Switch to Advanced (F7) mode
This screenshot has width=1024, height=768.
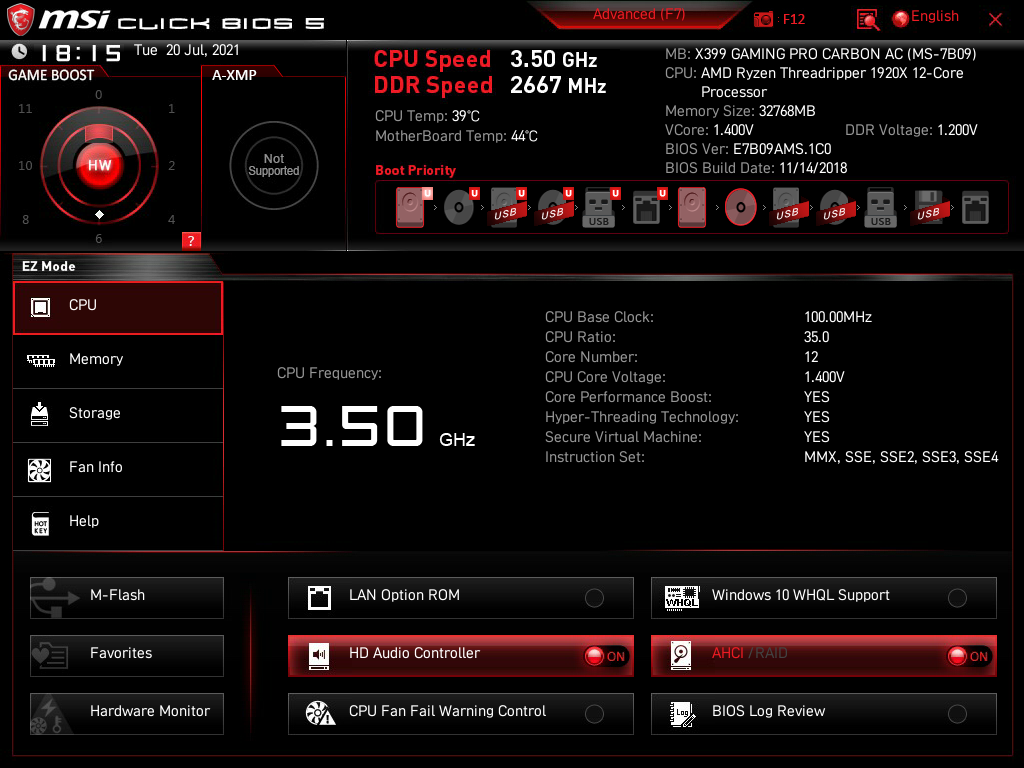point(639,14)
